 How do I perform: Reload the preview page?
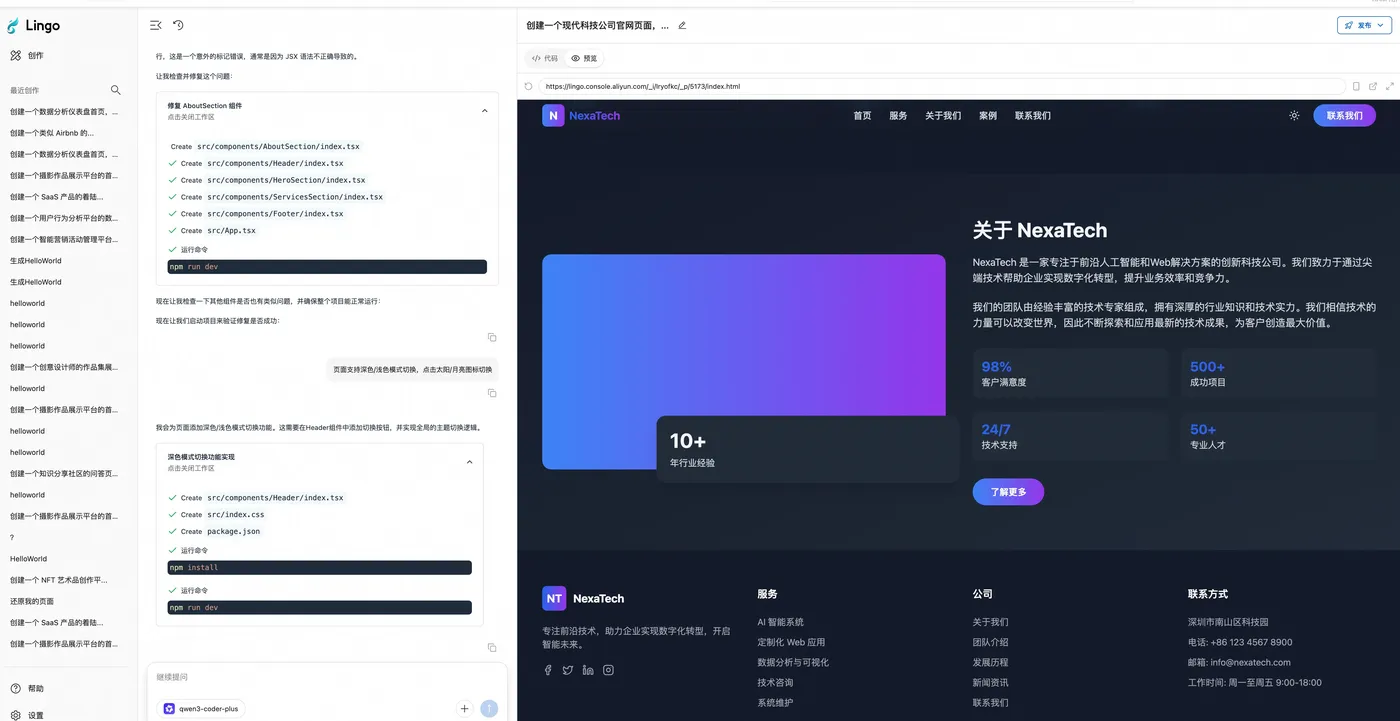pos(528,86)
